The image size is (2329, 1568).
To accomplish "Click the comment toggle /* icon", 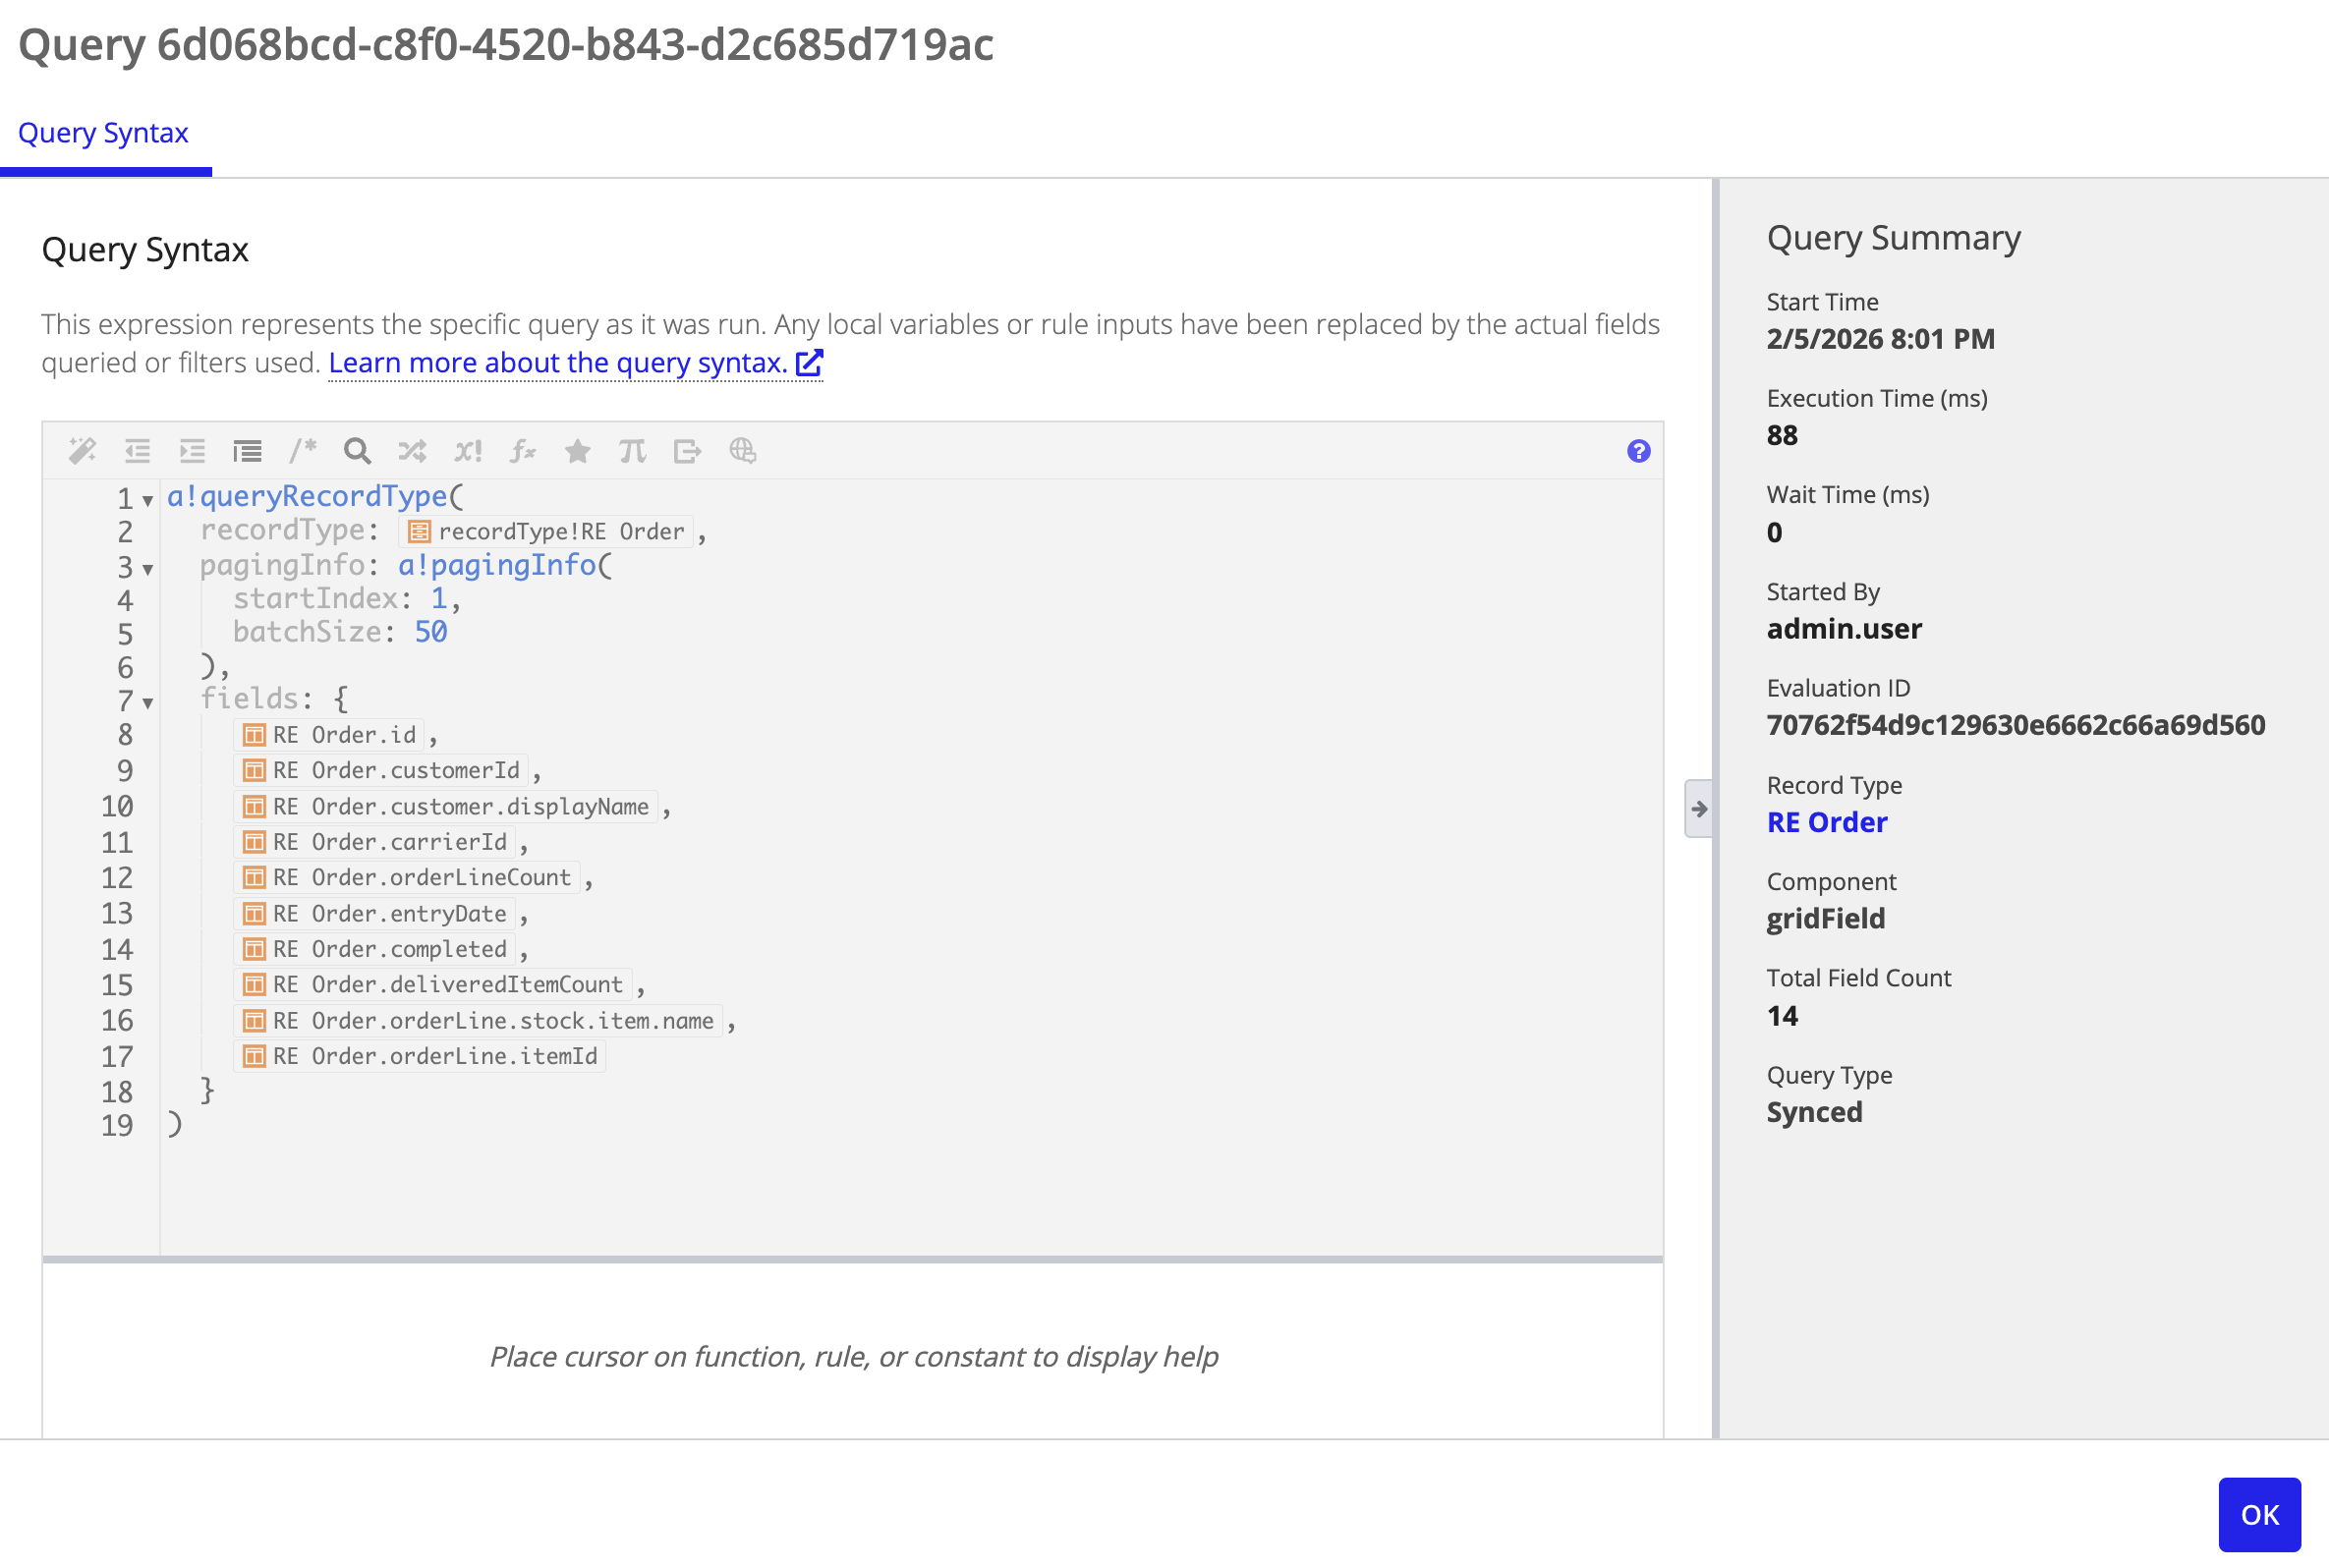I will (302, 451).
